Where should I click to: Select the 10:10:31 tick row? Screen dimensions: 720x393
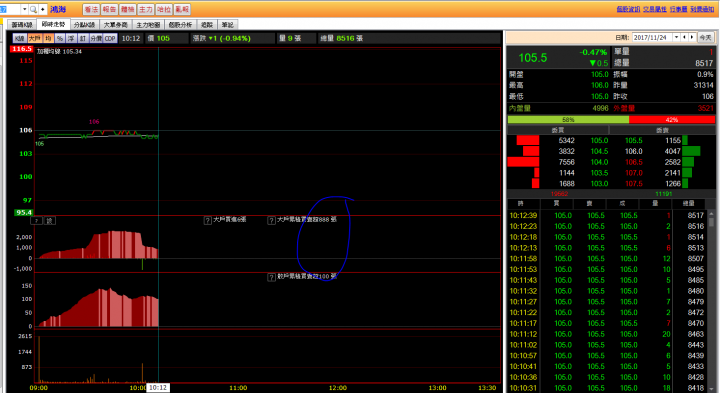607,388
